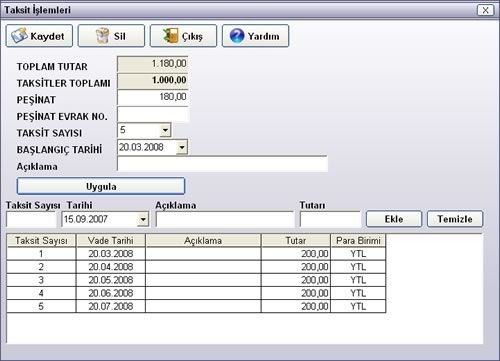This screenshot has width=500, height=361.
Task: Click the Sil button's trash bin icon
Action: 102,36
